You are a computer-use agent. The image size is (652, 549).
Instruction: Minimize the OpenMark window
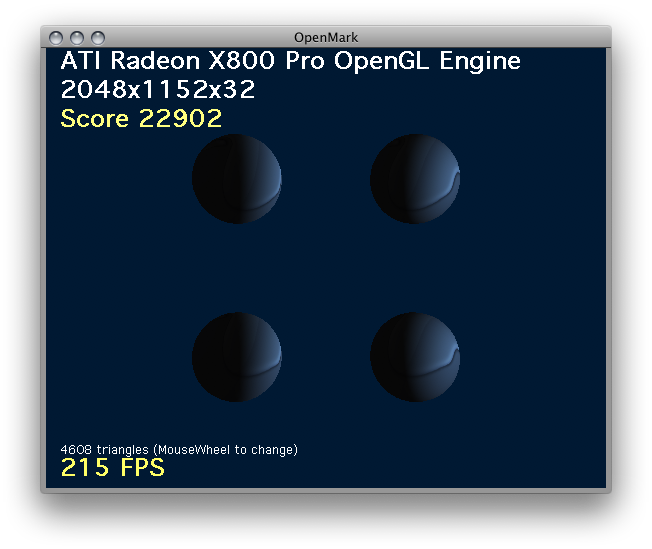pyautogui.click(x=77, y=38)
